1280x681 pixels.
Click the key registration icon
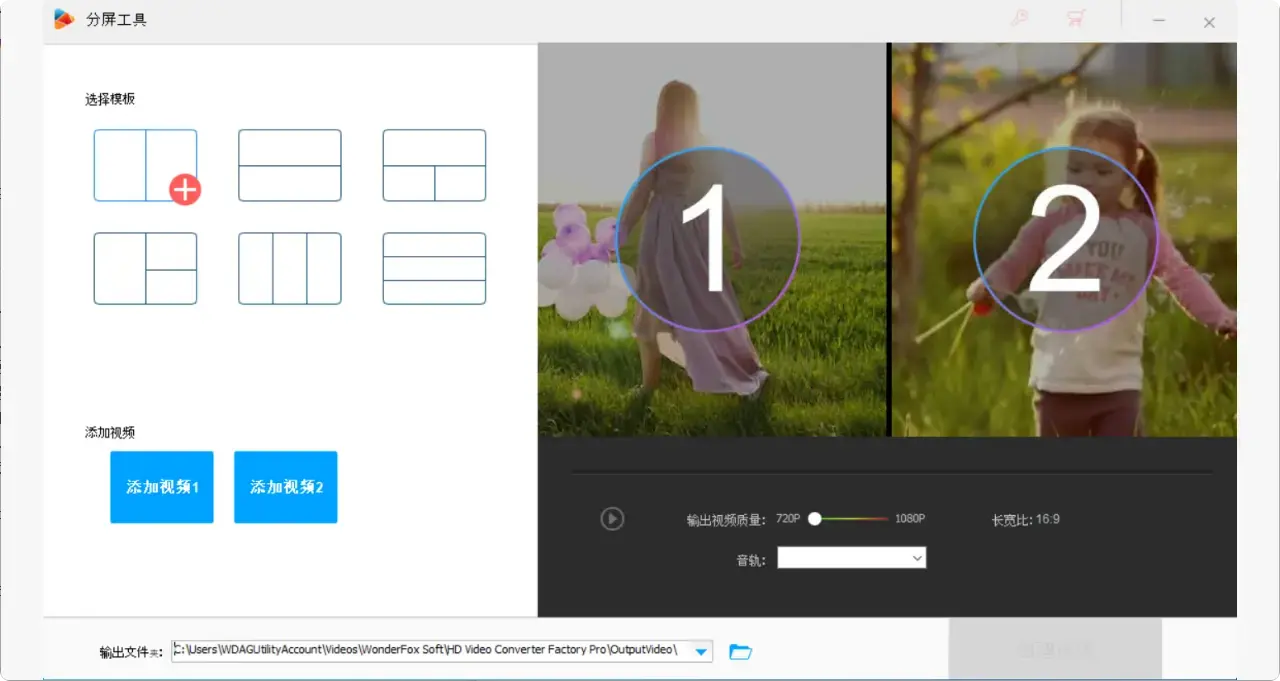click(x=1019, y=19)
